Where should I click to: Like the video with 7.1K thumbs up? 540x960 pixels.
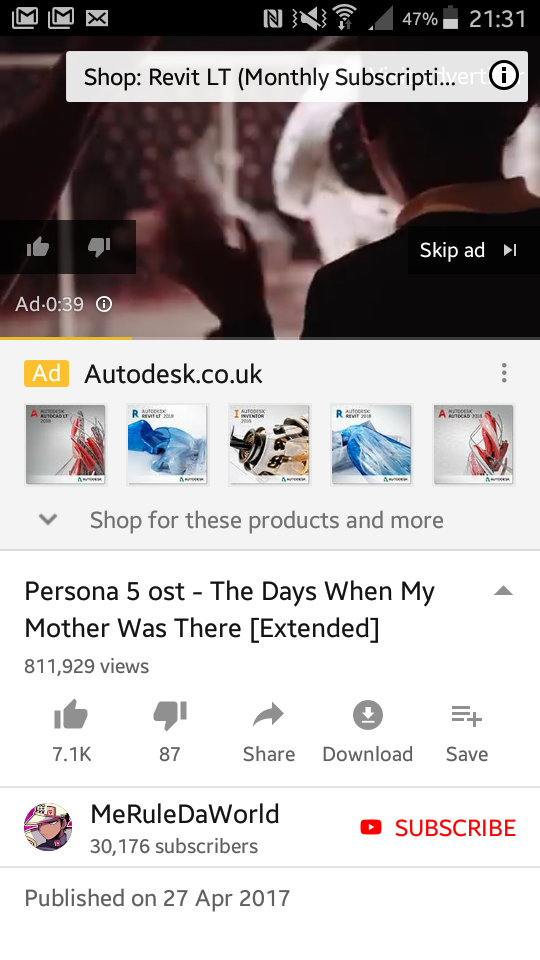coord(71,731)
